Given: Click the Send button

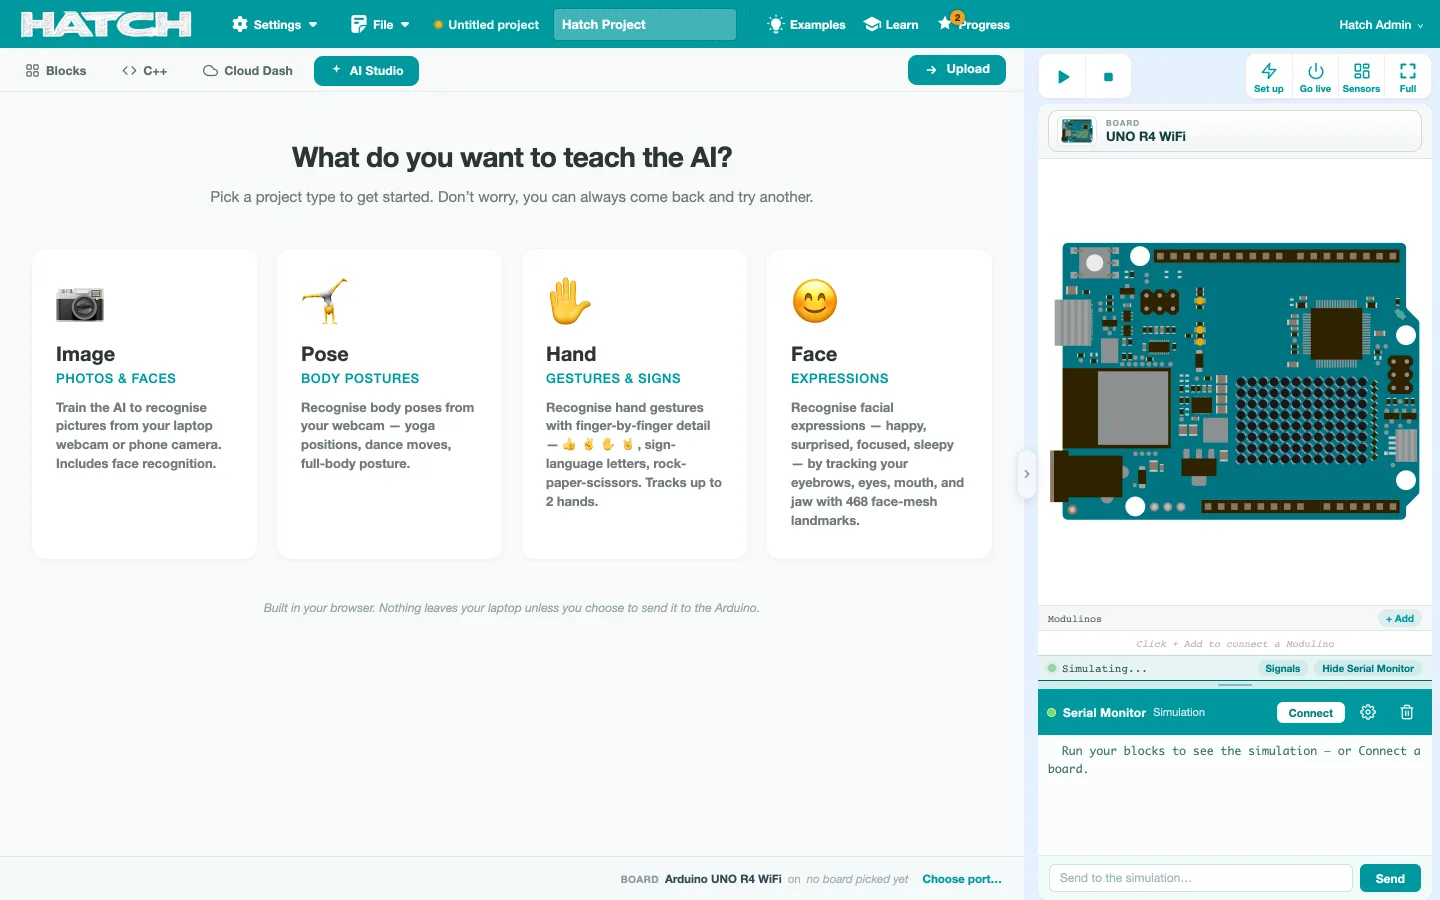Looking at the screenshot, I should coord(1390,878).
